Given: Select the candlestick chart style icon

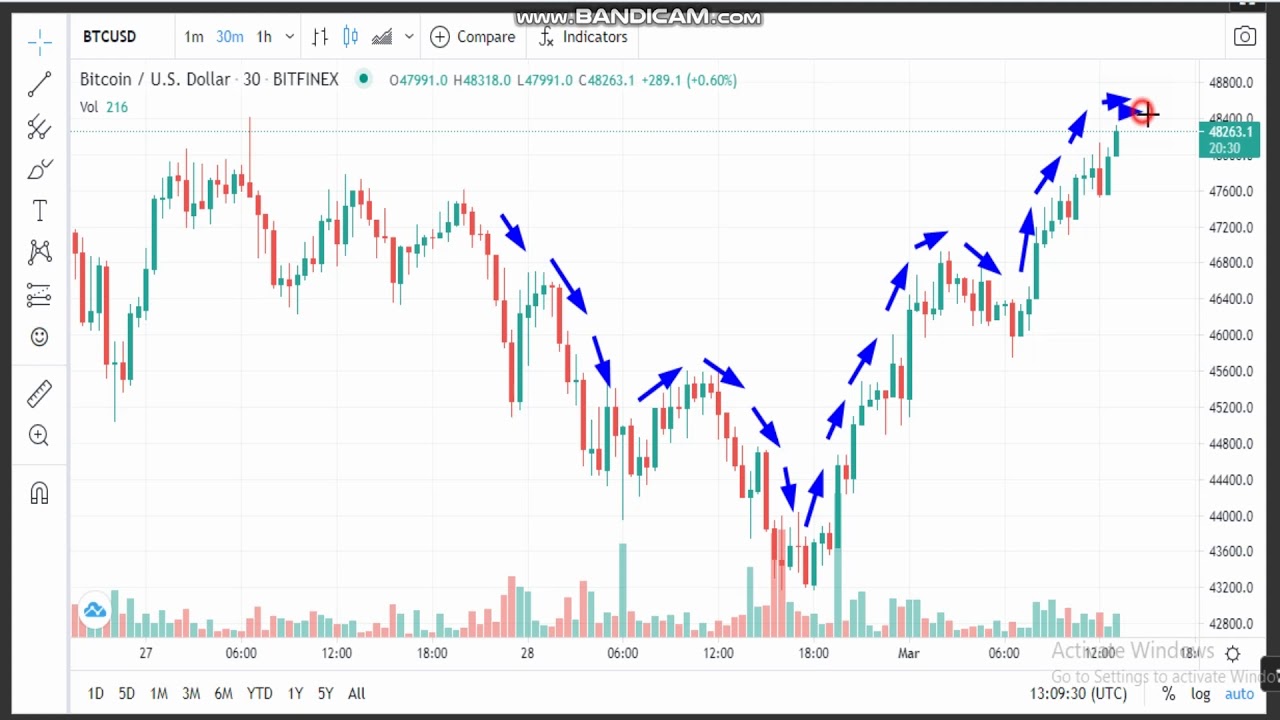Looking at the screenshot, I should click(x=350, y=37).
